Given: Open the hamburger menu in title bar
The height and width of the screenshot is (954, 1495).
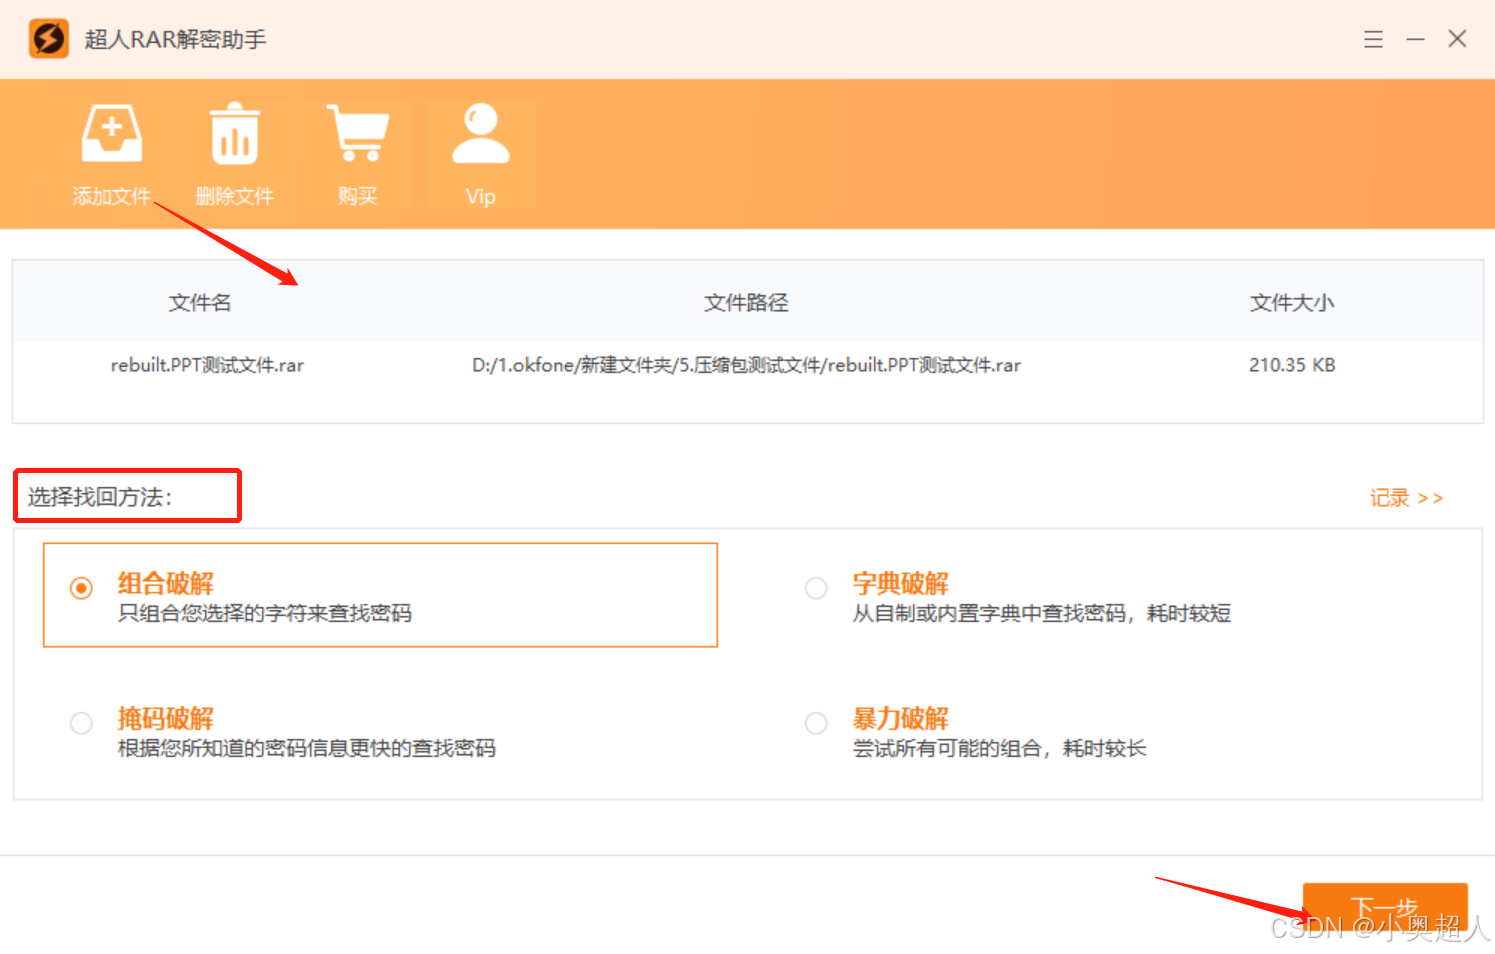Looking at the screenshot, I should (x=1373, y=39).
